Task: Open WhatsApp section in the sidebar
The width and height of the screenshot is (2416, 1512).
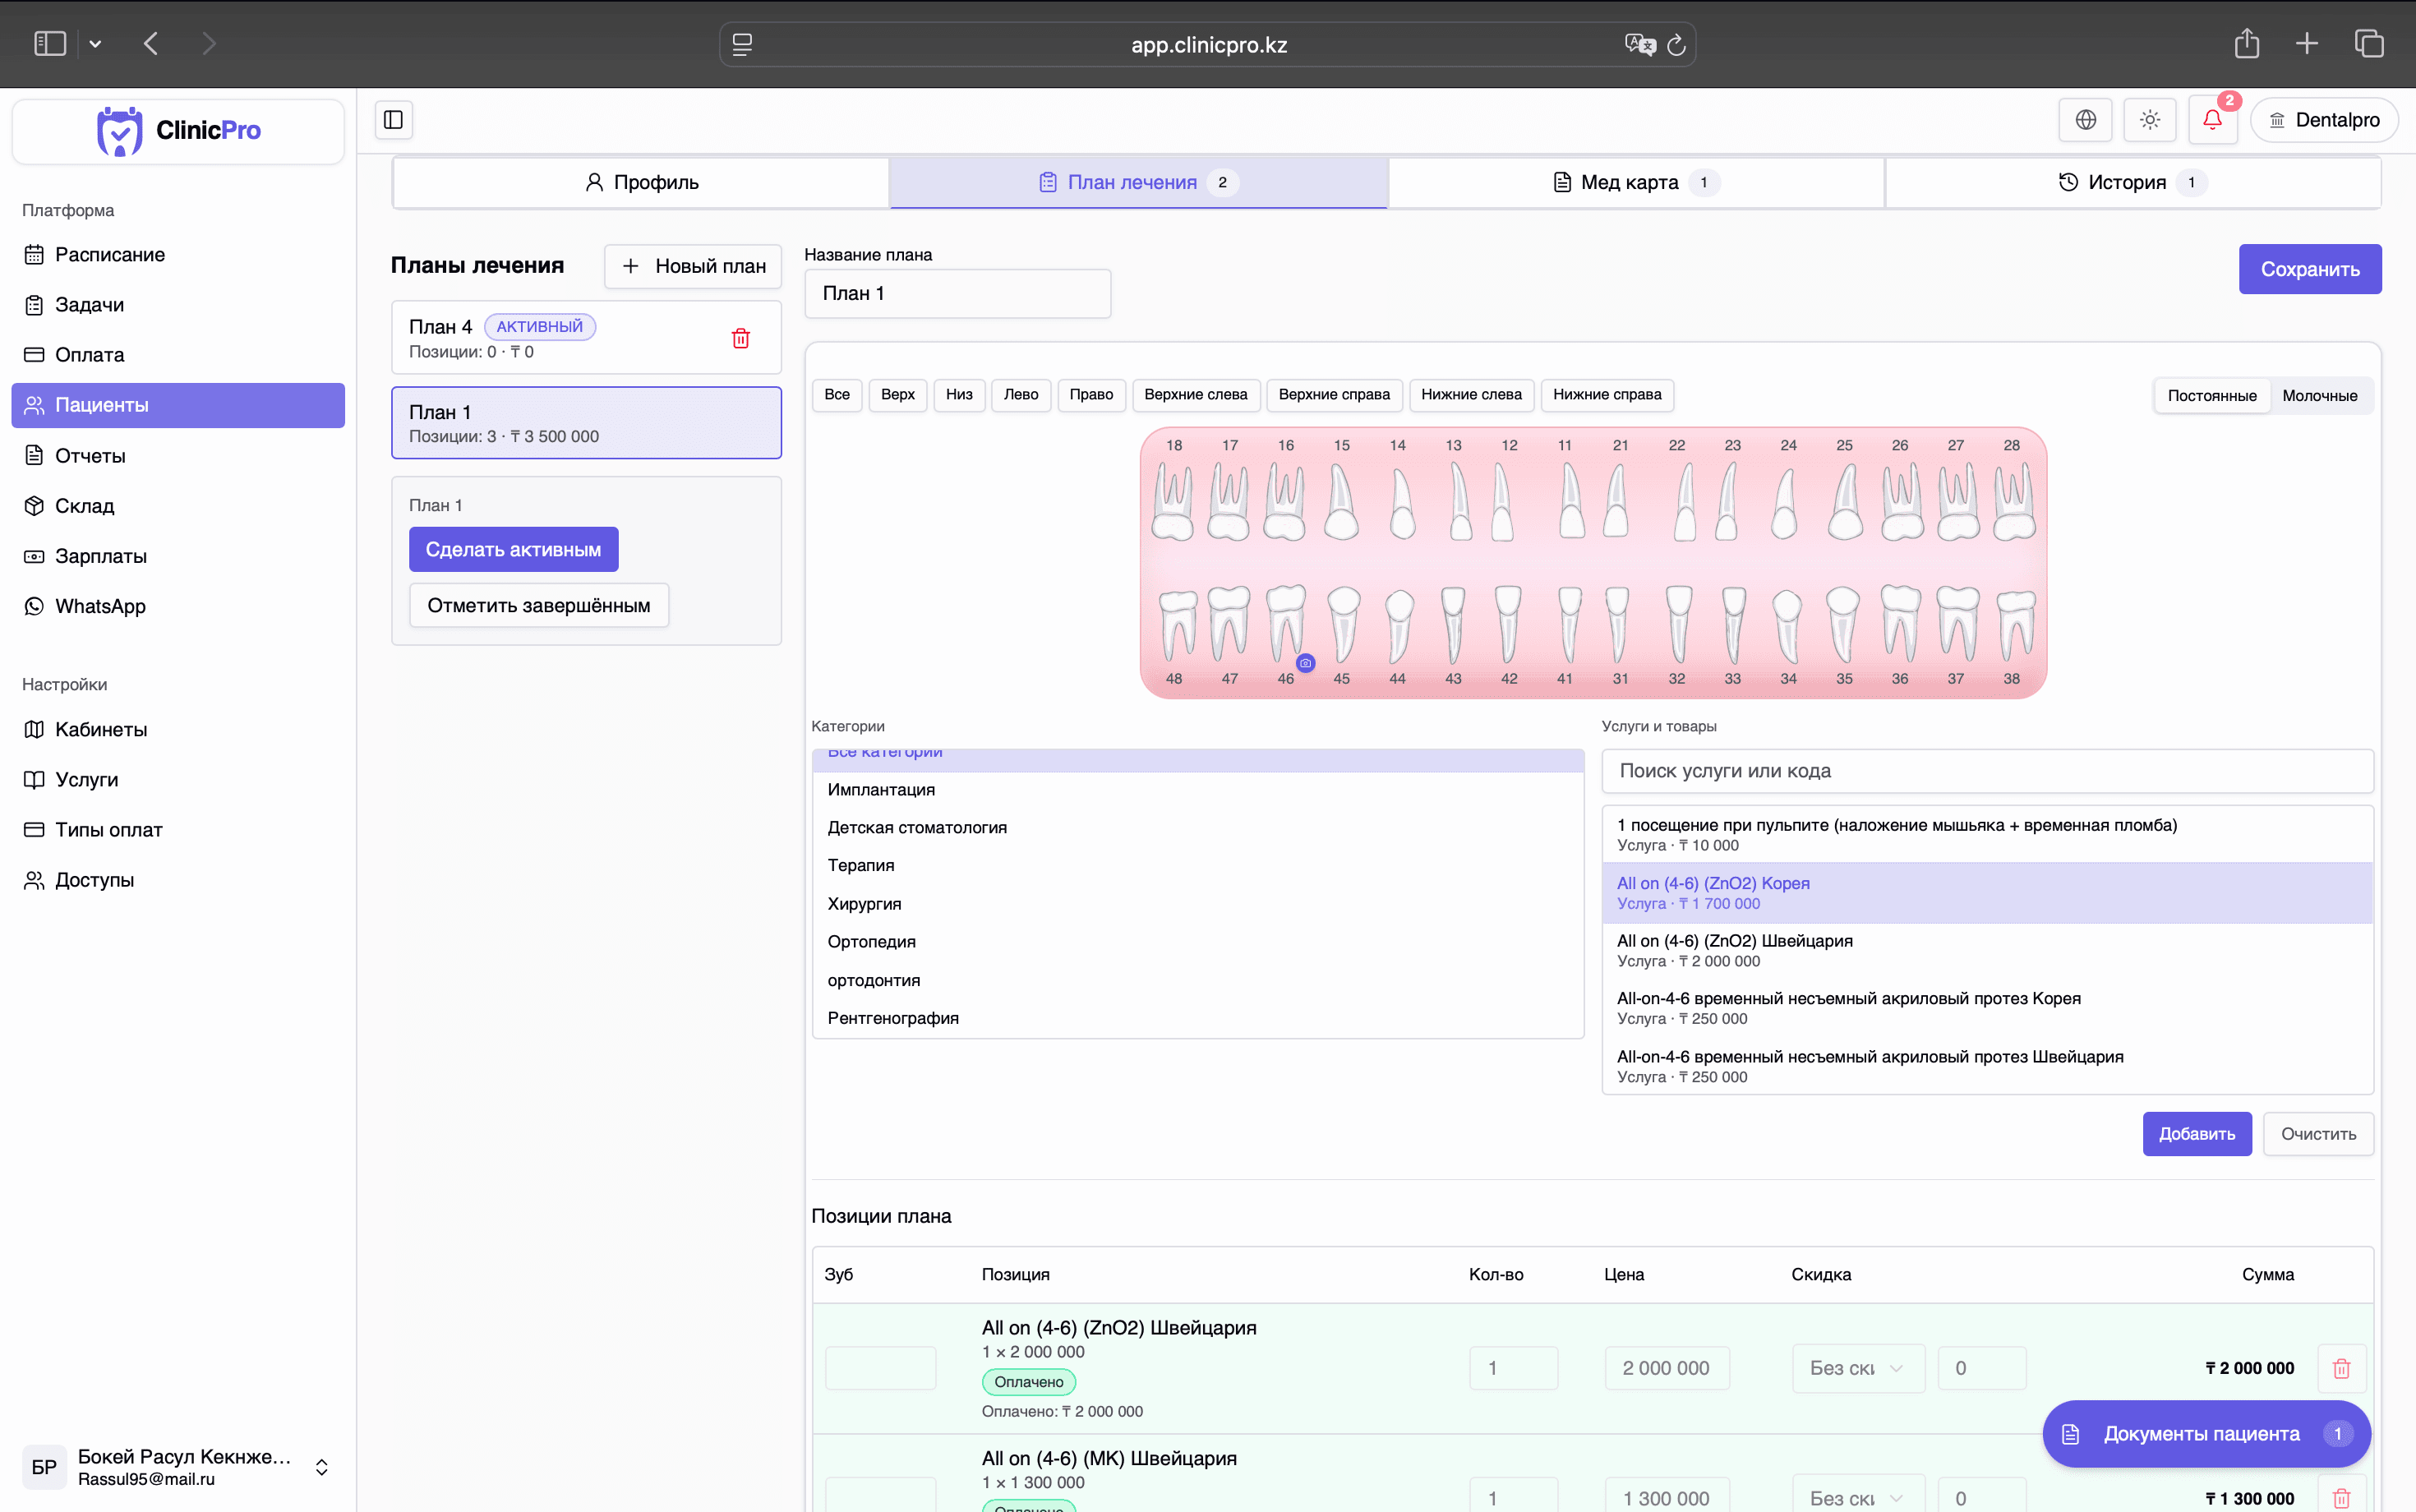Action: tap(100, 605)
